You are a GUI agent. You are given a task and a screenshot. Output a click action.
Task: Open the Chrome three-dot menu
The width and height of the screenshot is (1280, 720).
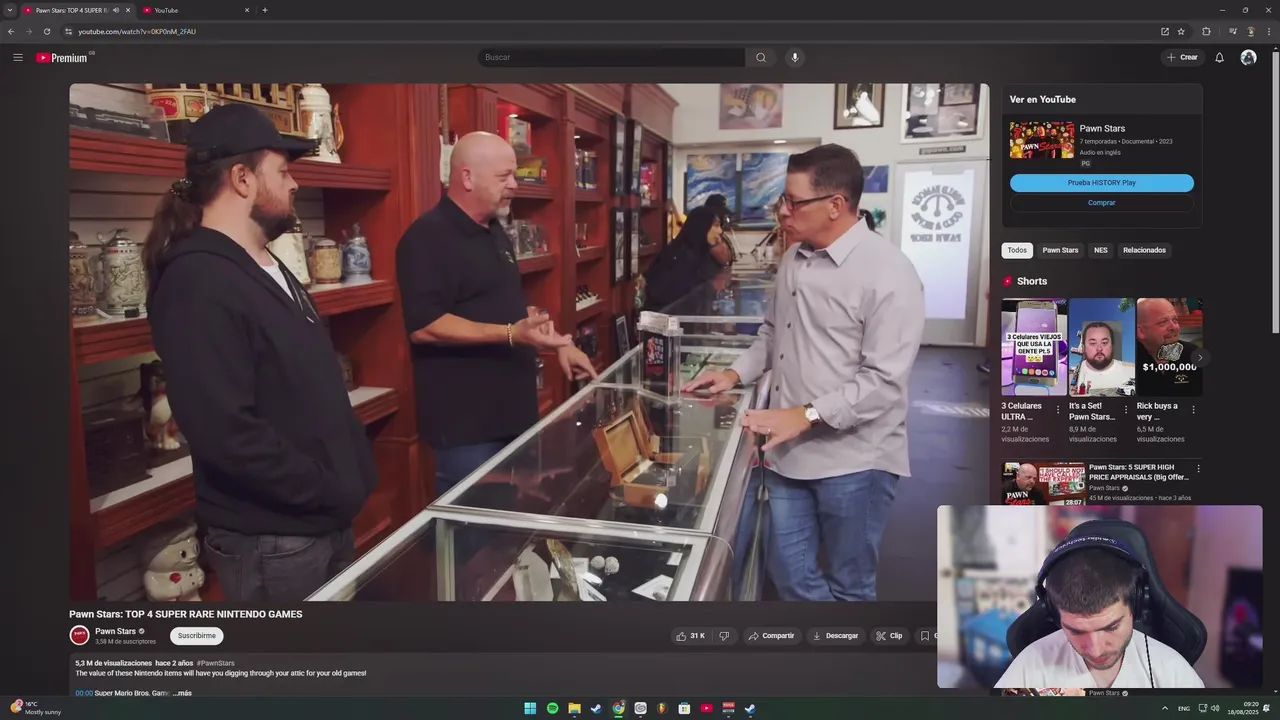(1267, 31)
